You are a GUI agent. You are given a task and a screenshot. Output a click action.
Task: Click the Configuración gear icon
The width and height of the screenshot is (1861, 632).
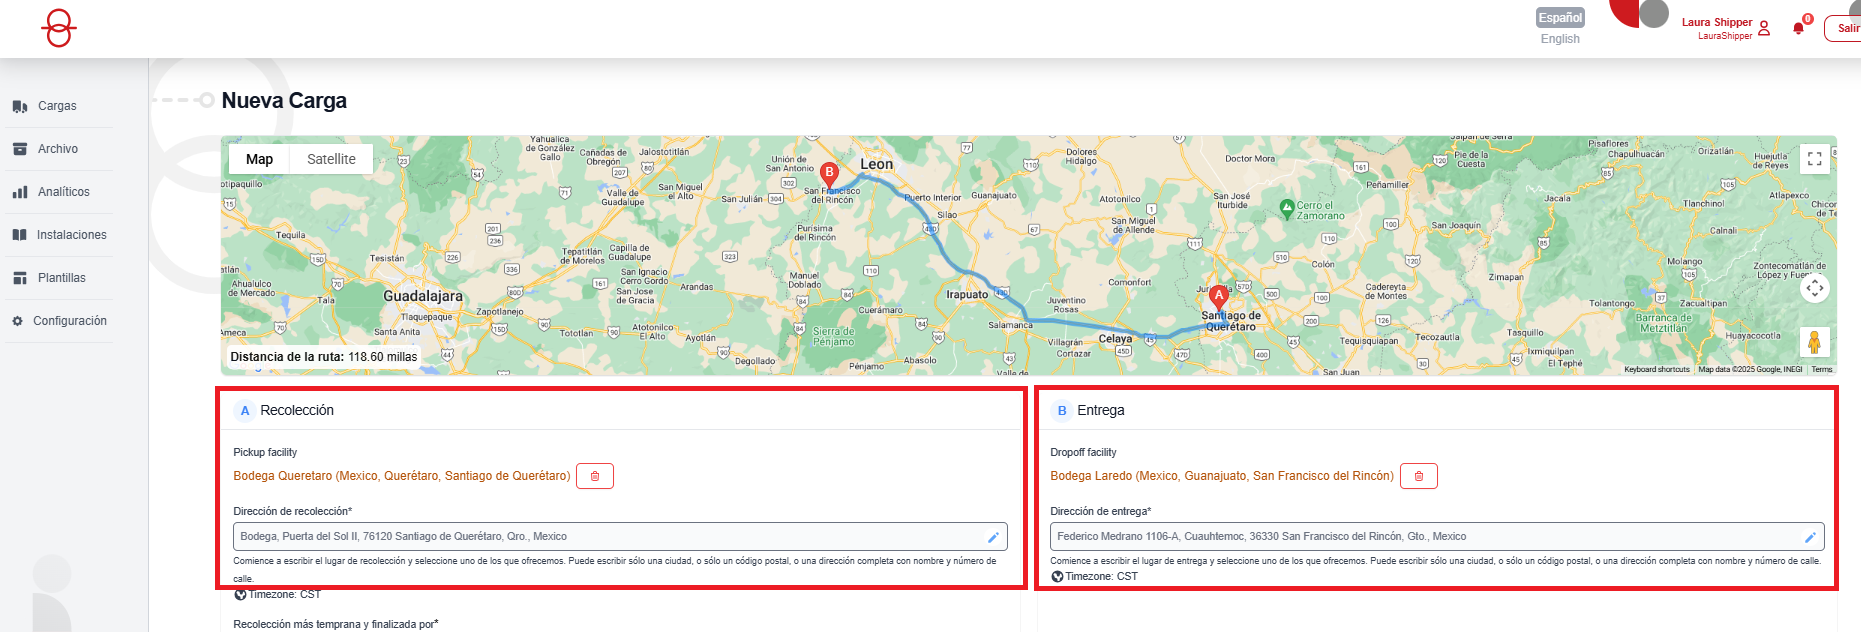click(x=17, y=321)
